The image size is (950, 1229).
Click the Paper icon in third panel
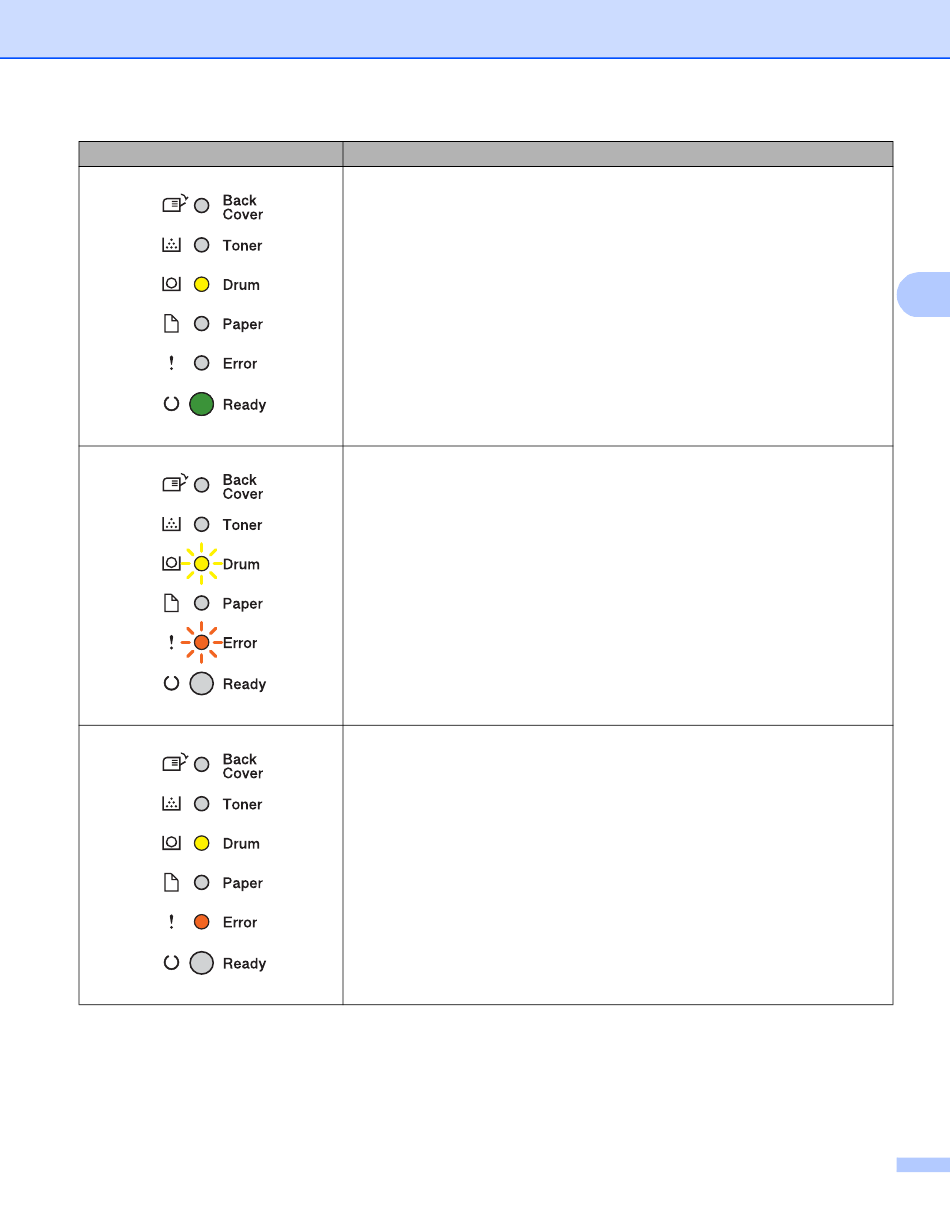tap(171, 883)
